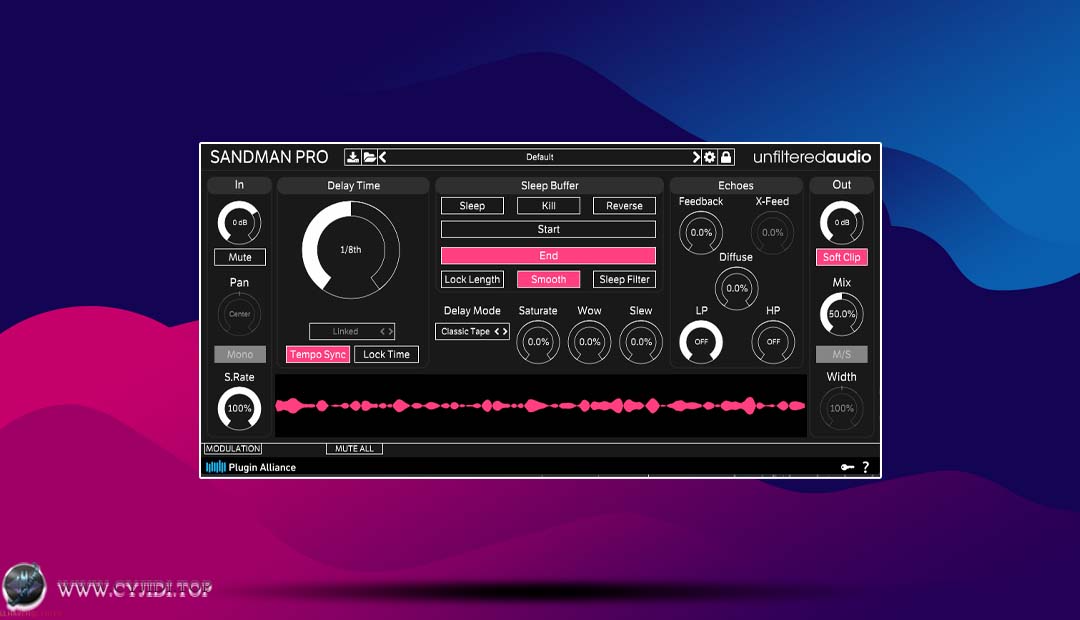Open the load preset folder icon
Screen dimensions: 1080x620
369,157
